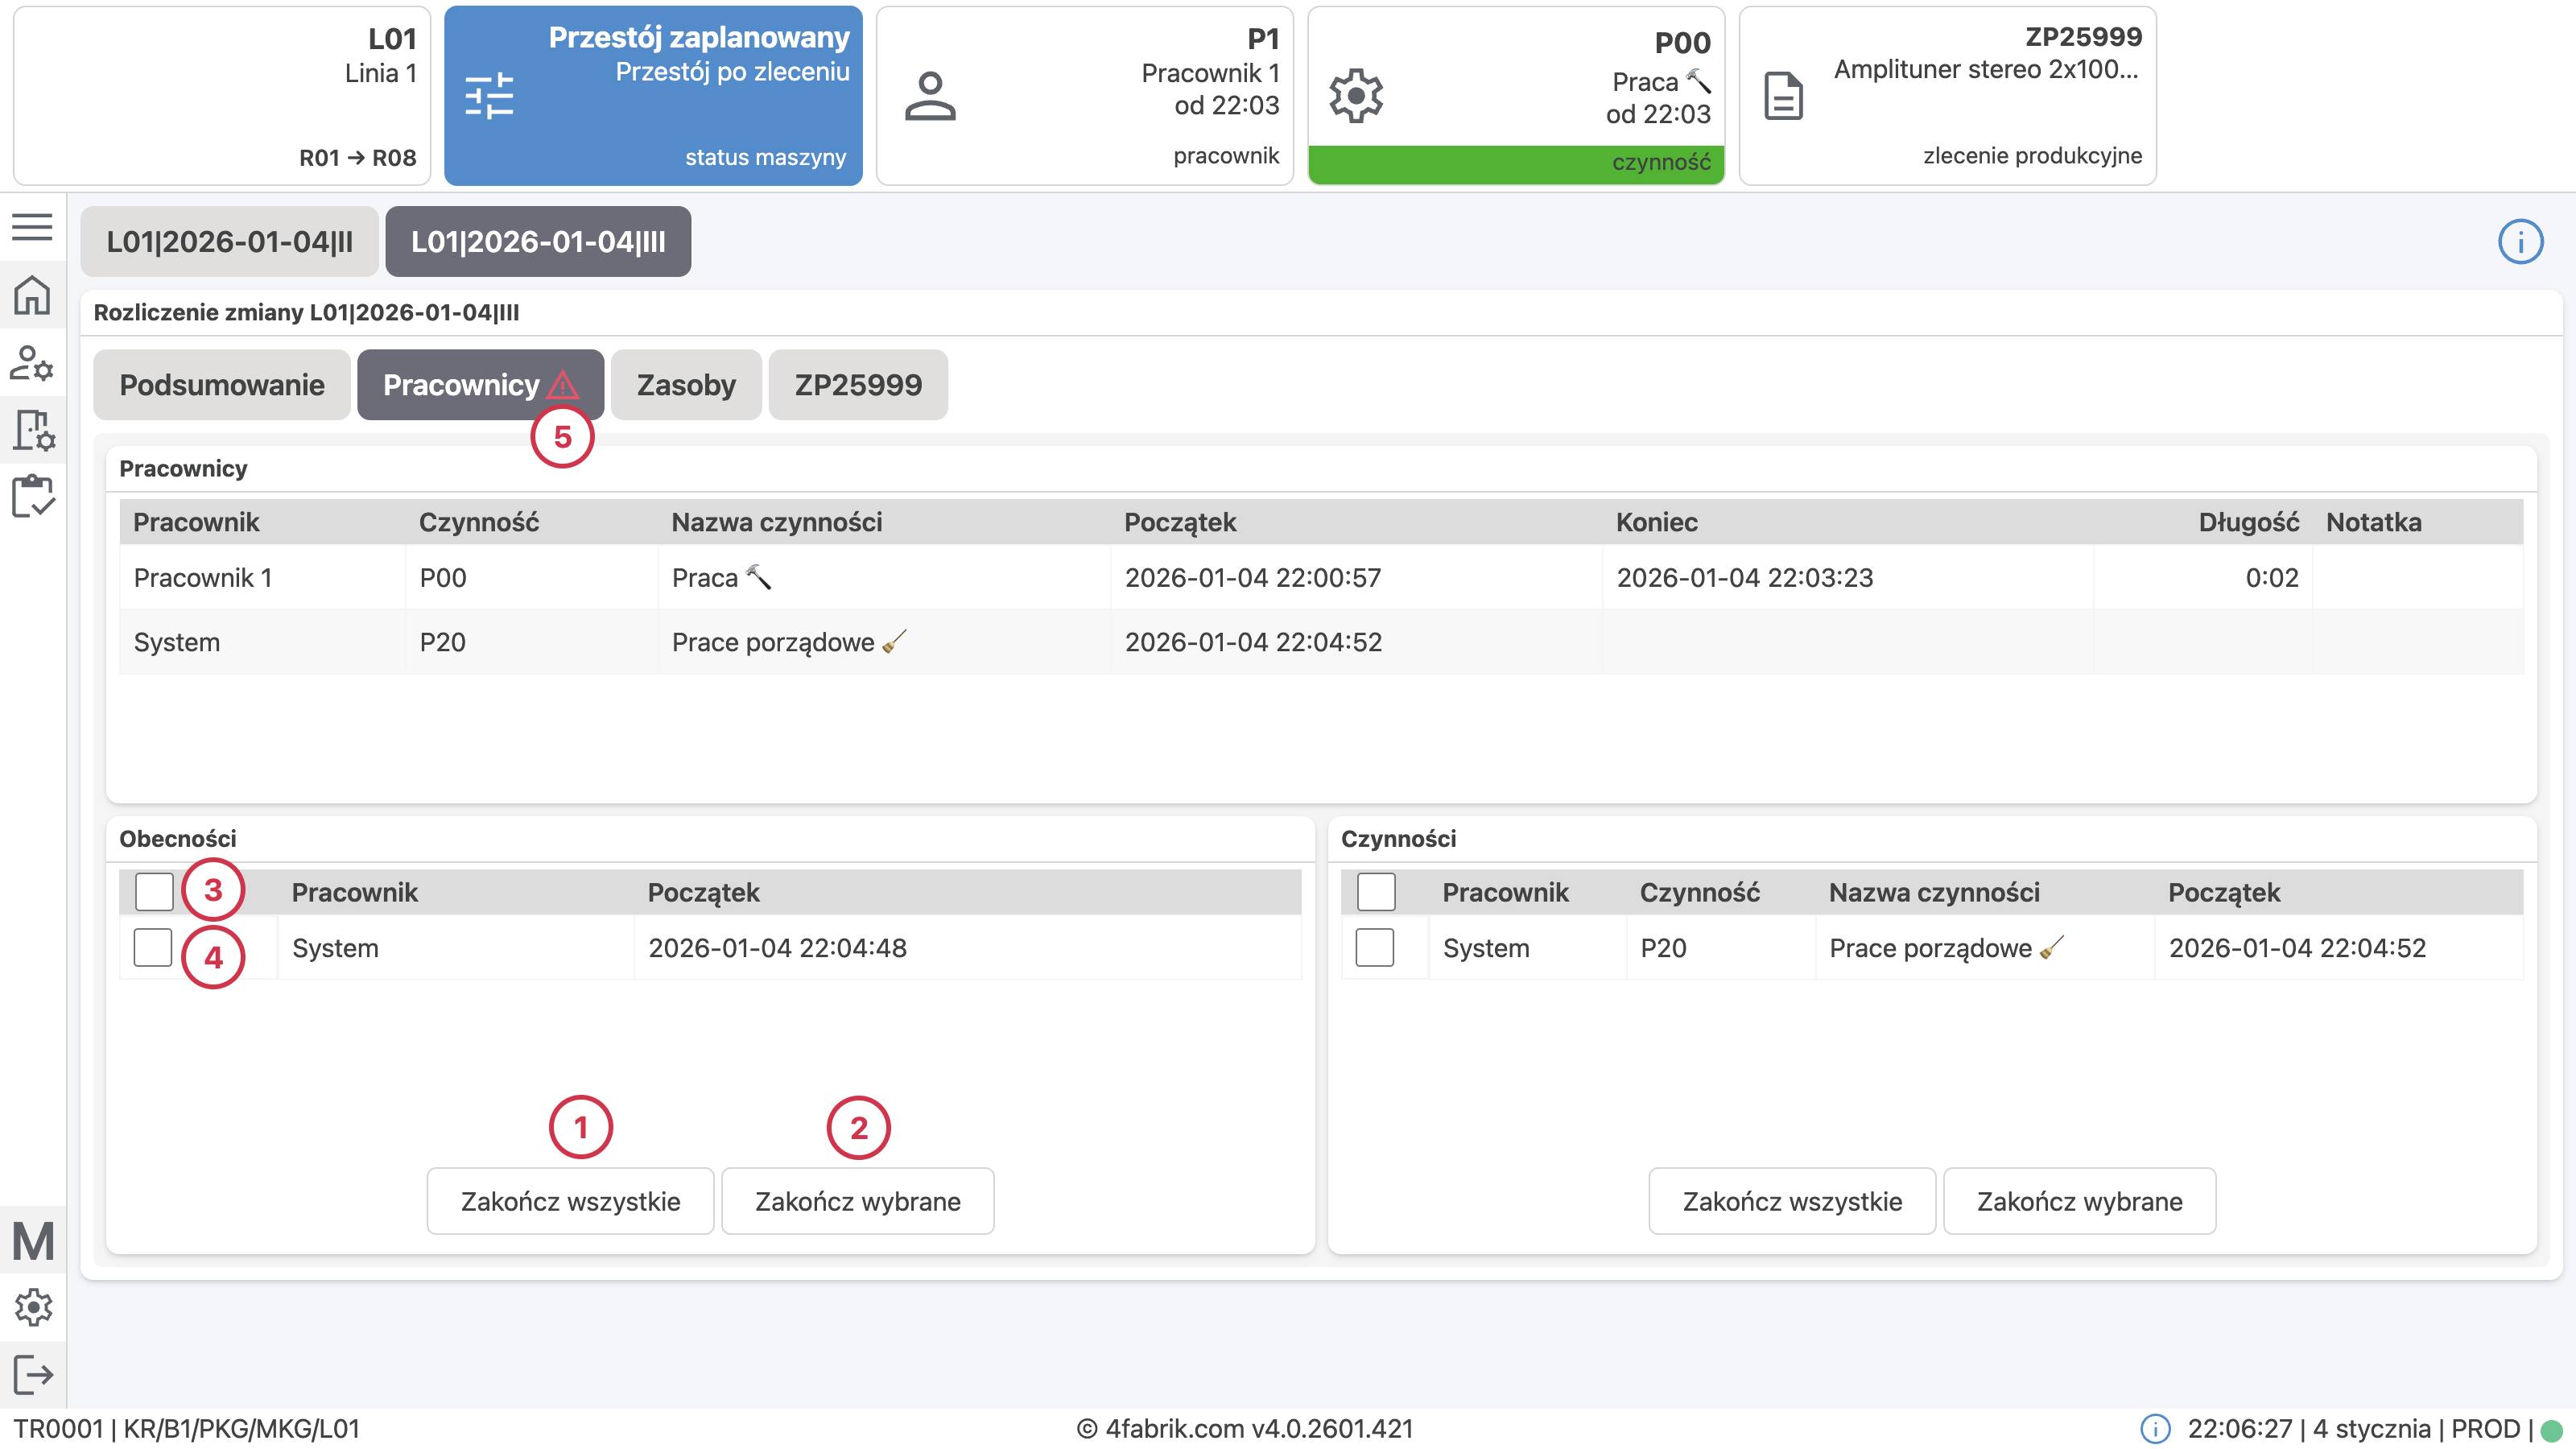Check the System row in Obecności
This screenshot has height=1449, width=2576.
153,947
